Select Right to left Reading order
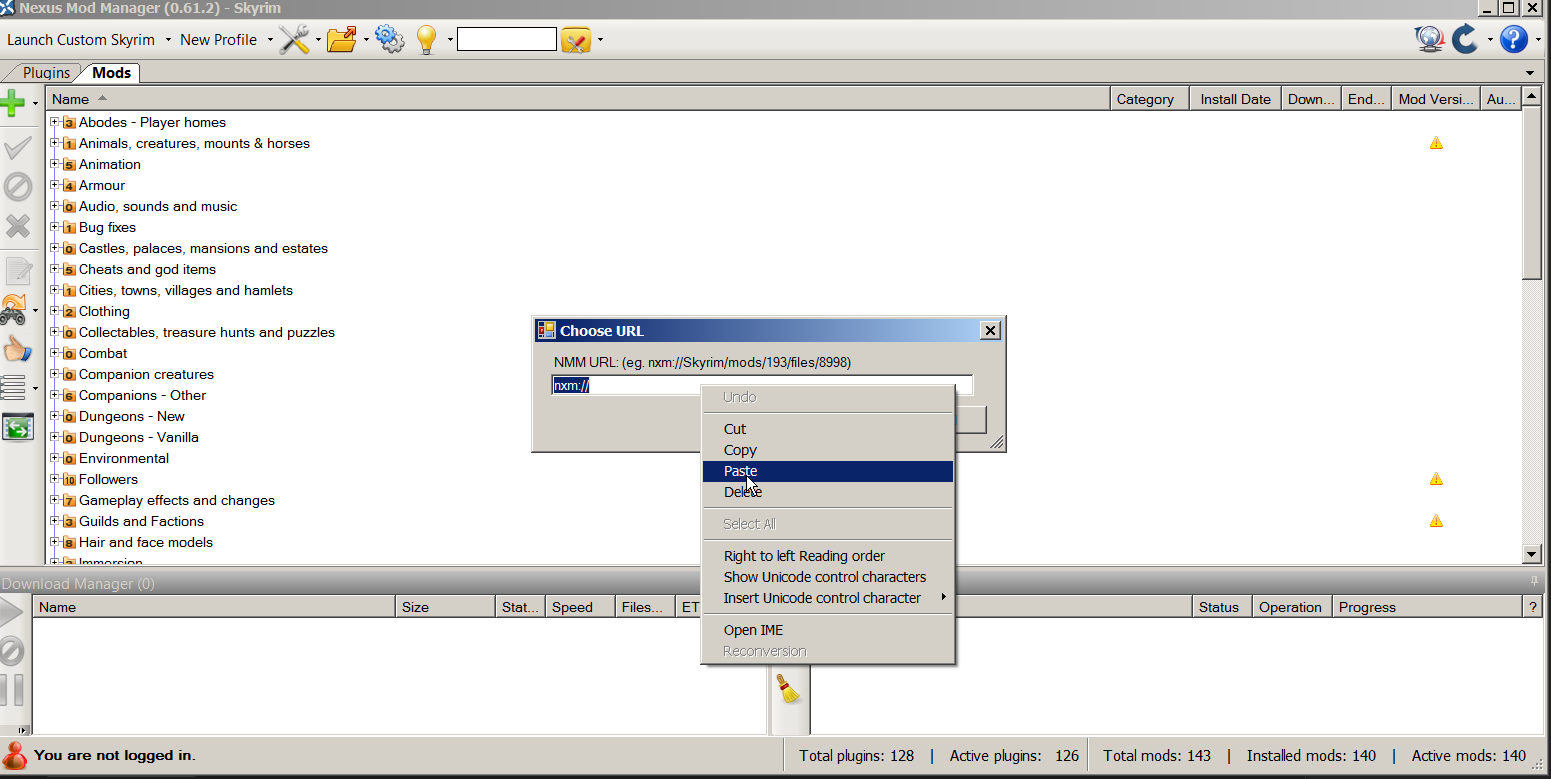Screen dimensions: 1551x779 828,556
